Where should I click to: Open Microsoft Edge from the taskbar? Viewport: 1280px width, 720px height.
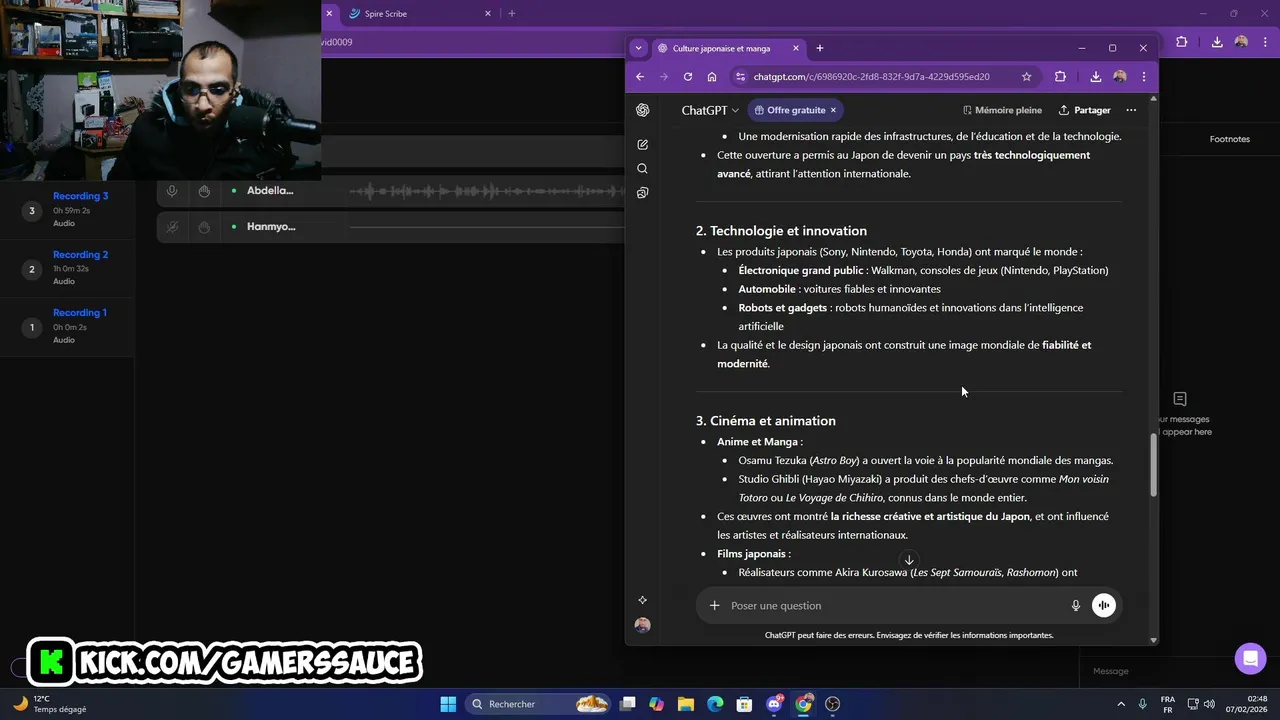pos(715,704)
